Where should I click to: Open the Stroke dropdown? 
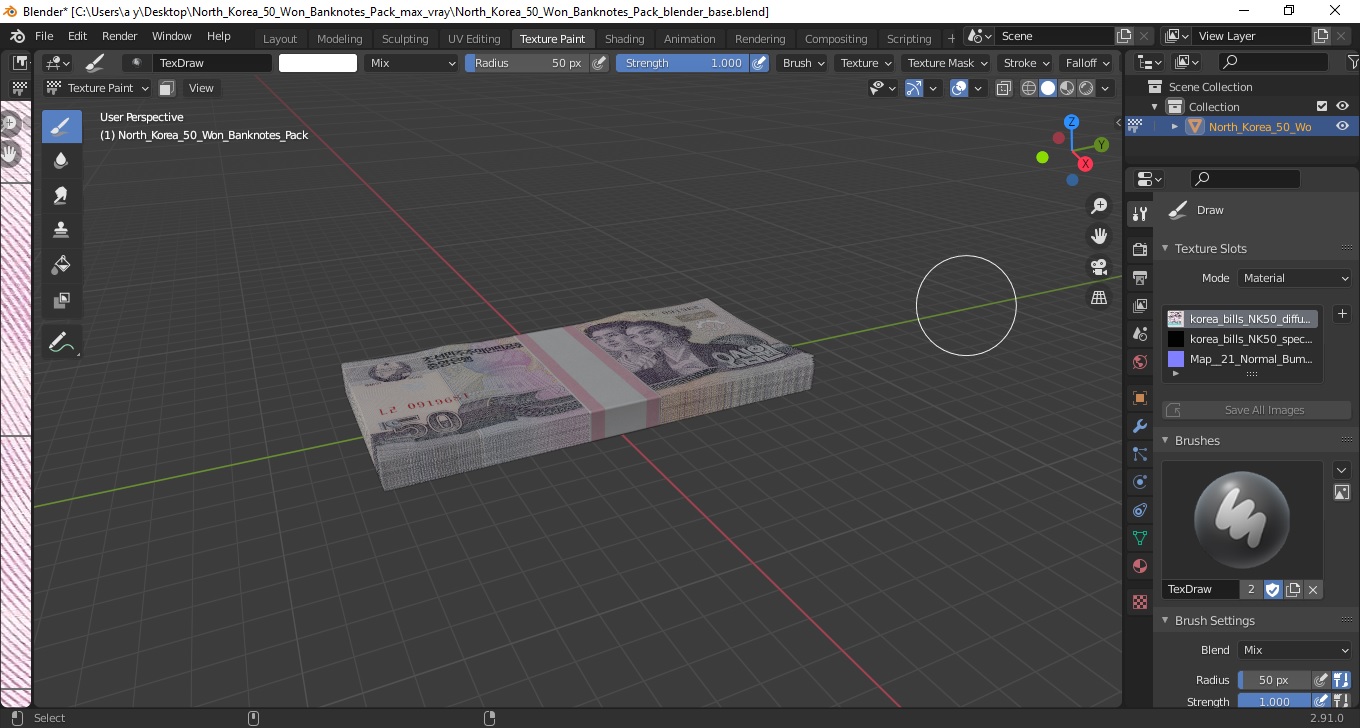[x=1026, y=63]
